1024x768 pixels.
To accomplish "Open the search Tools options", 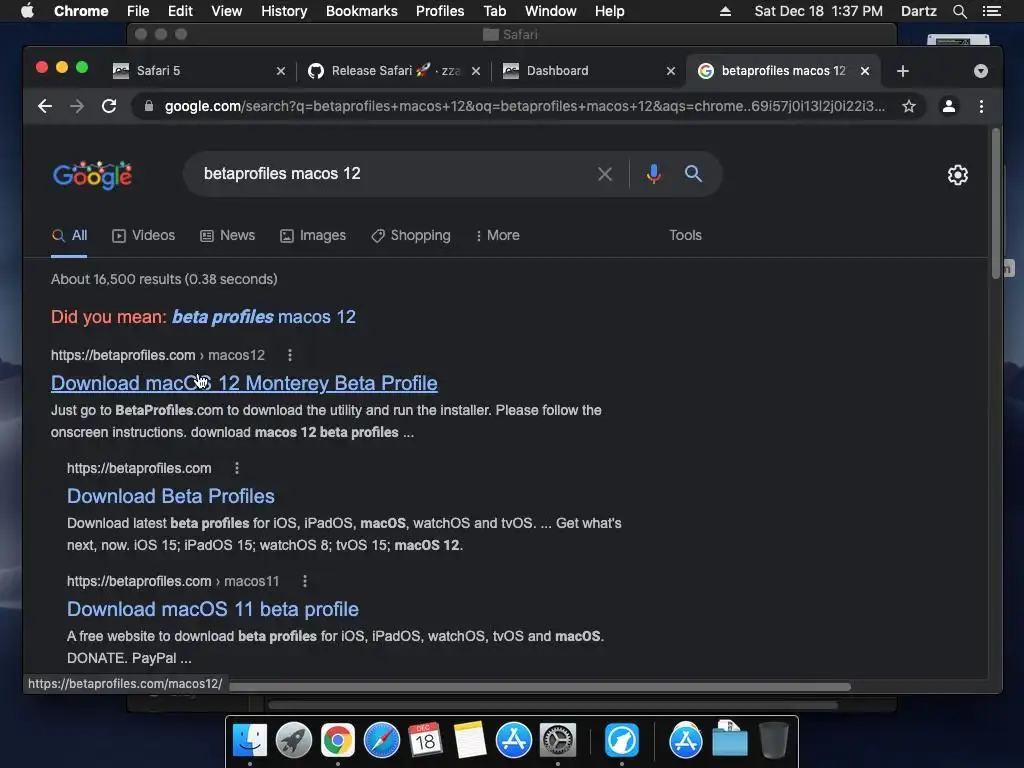I will coord(685,235).
